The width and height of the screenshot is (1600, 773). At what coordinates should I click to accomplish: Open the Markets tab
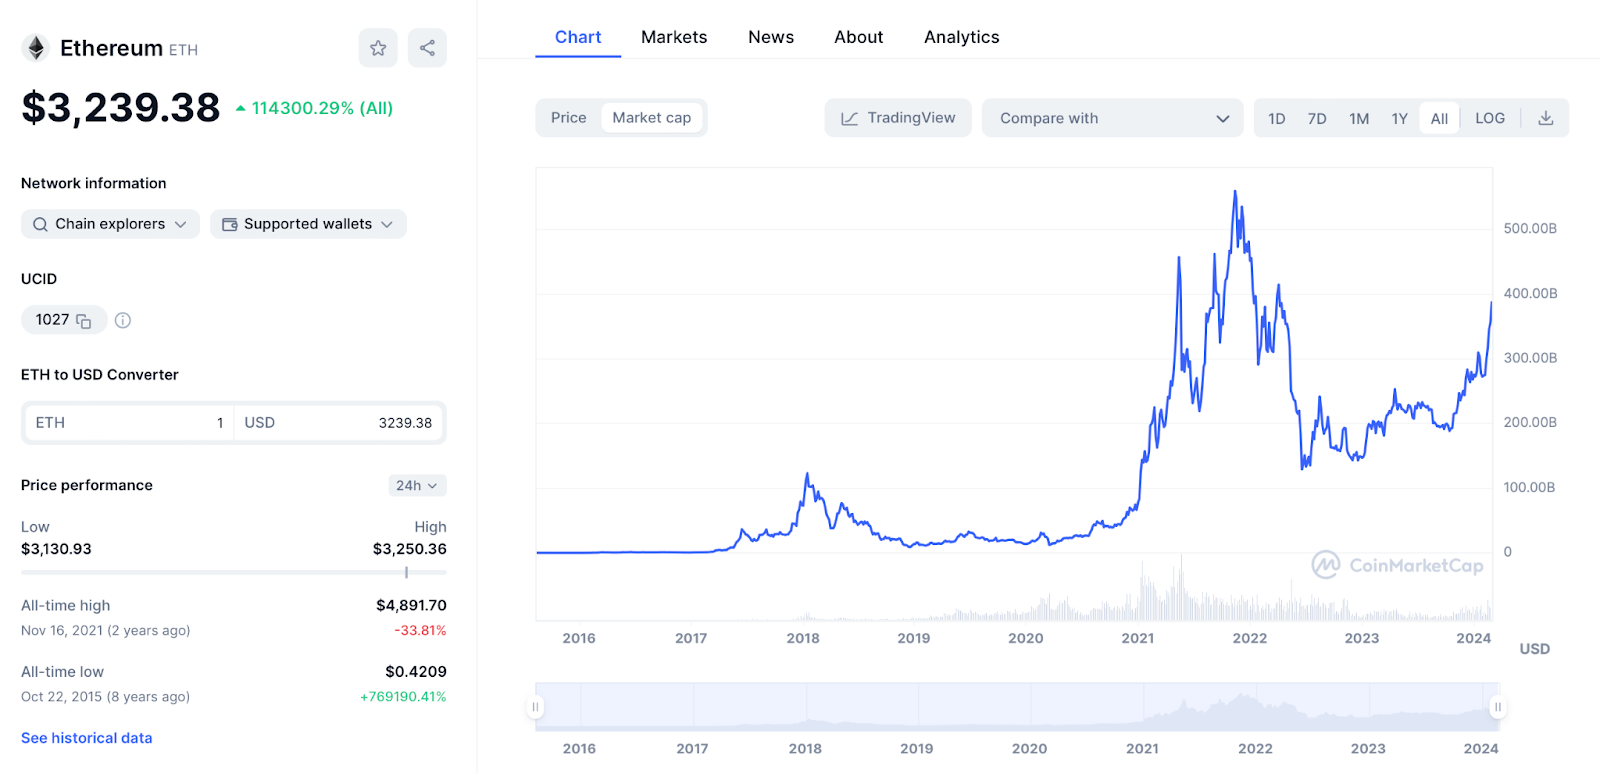(x=674, y=37)
